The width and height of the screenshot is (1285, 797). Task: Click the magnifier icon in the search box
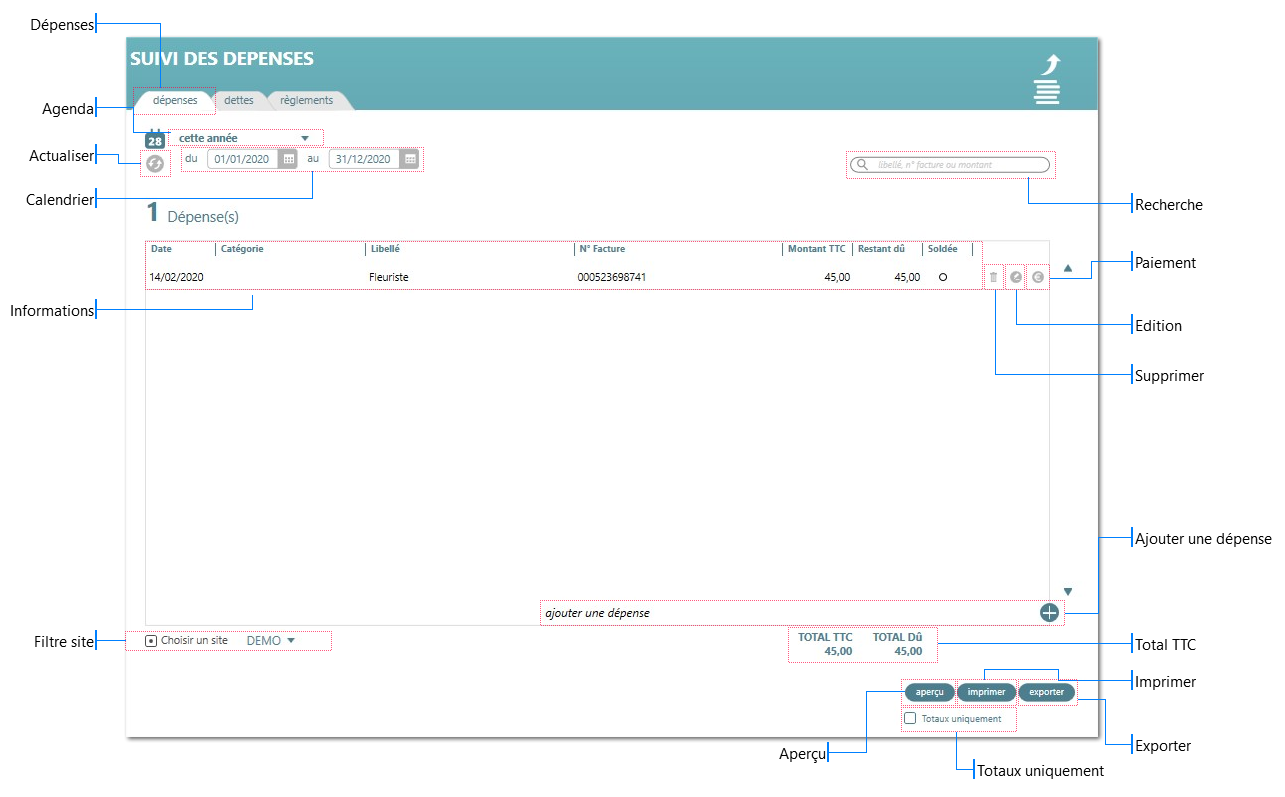pyautogui.click(x=861, y=165)
